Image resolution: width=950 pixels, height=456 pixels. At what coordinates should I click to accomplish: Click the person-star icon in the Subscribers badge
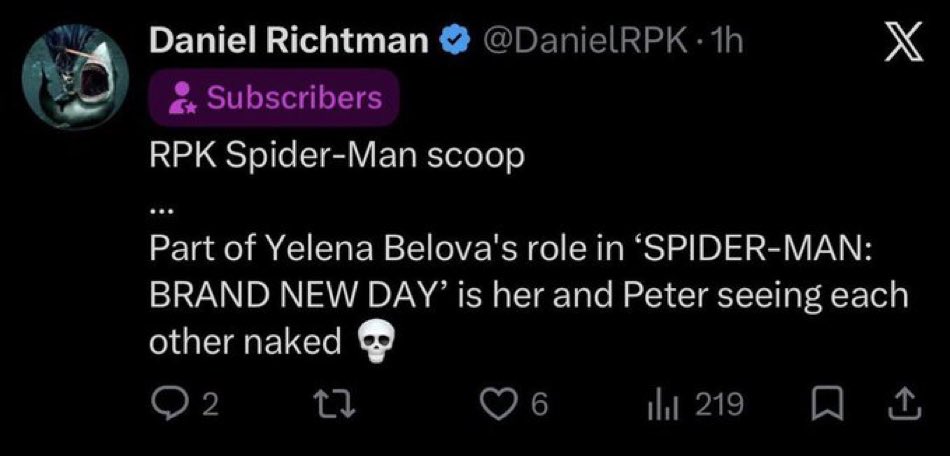point(182,99)
